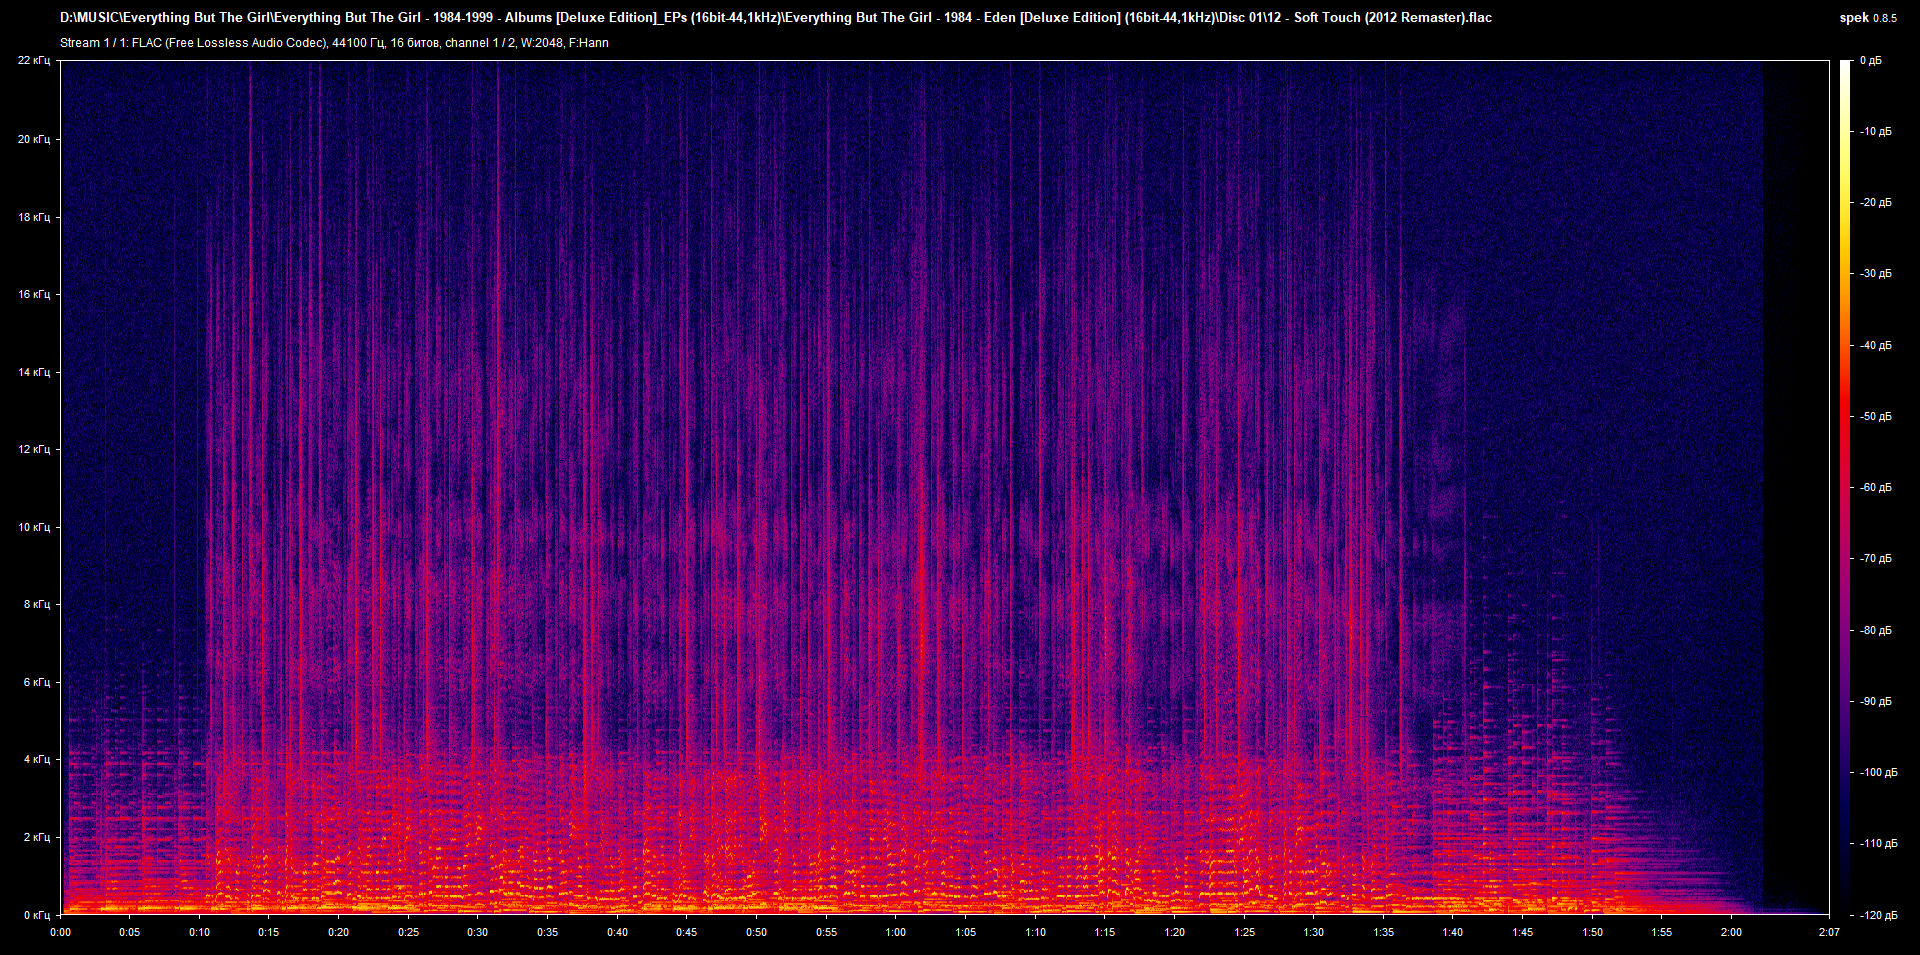Click the '10 кГц' frequency axis label
Screen dimensions: 1920x955
(34, 527)
